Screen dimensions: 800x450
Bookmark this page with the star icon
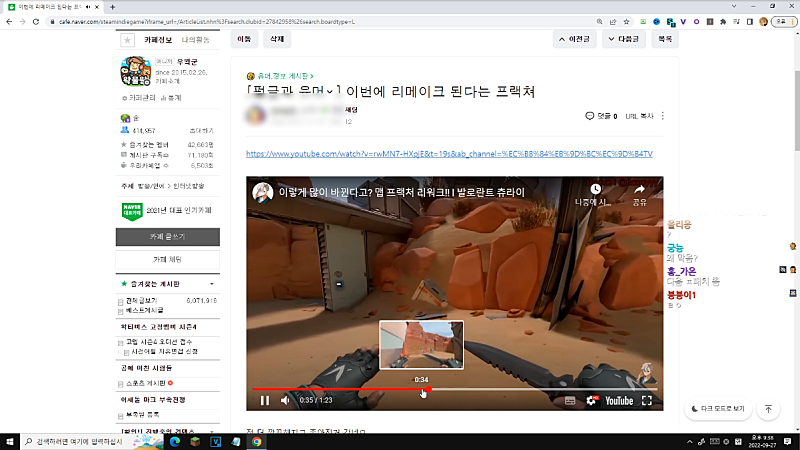point(627,22)
